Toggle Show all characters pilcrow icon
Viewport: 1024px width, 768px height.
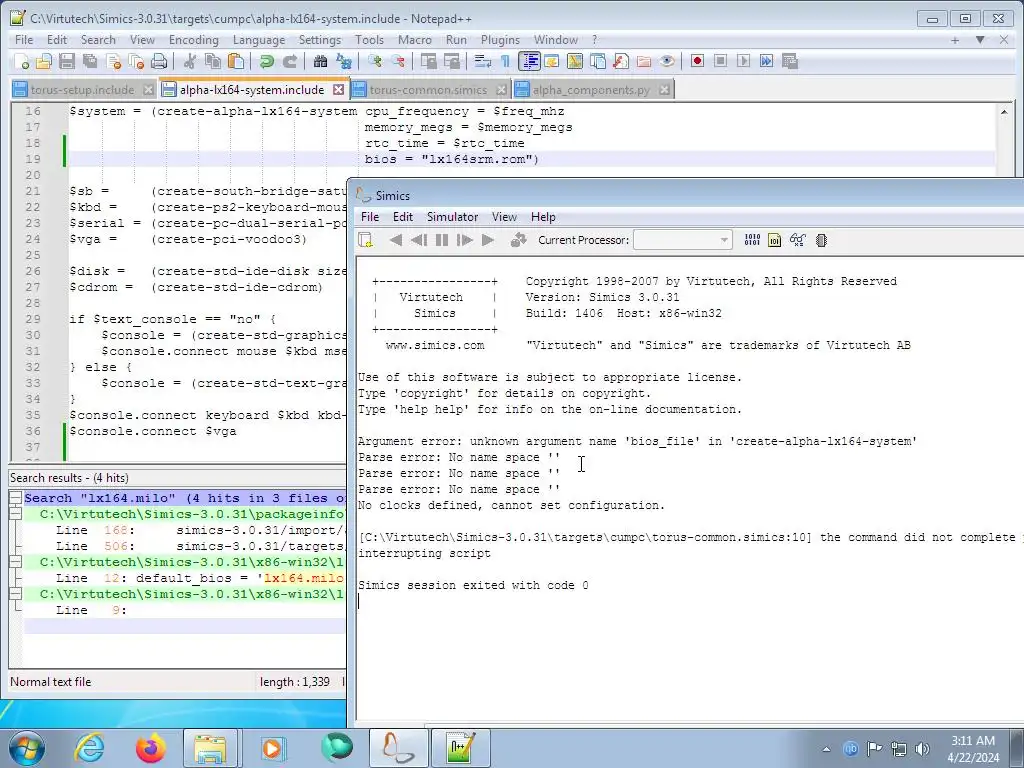(x=505, y=61)
